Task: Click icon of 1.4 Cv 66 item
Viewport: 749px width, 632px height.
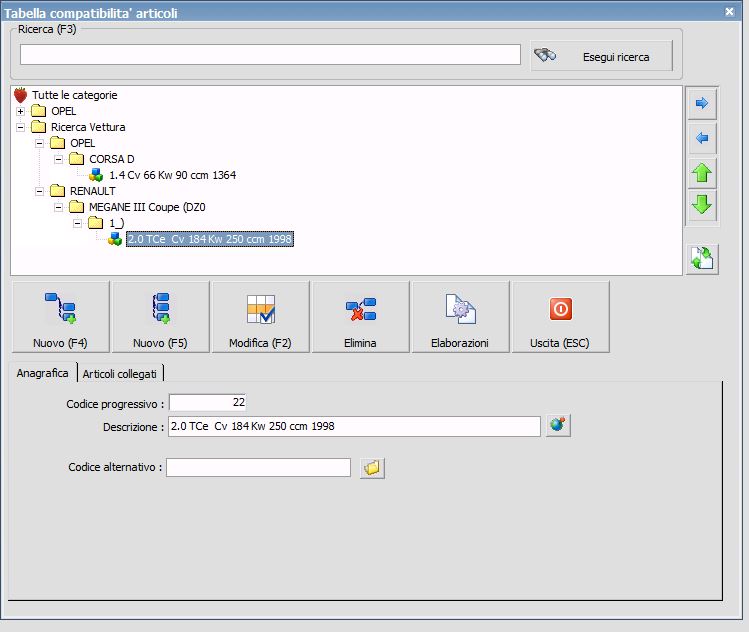Action: (x=96, y=175)
